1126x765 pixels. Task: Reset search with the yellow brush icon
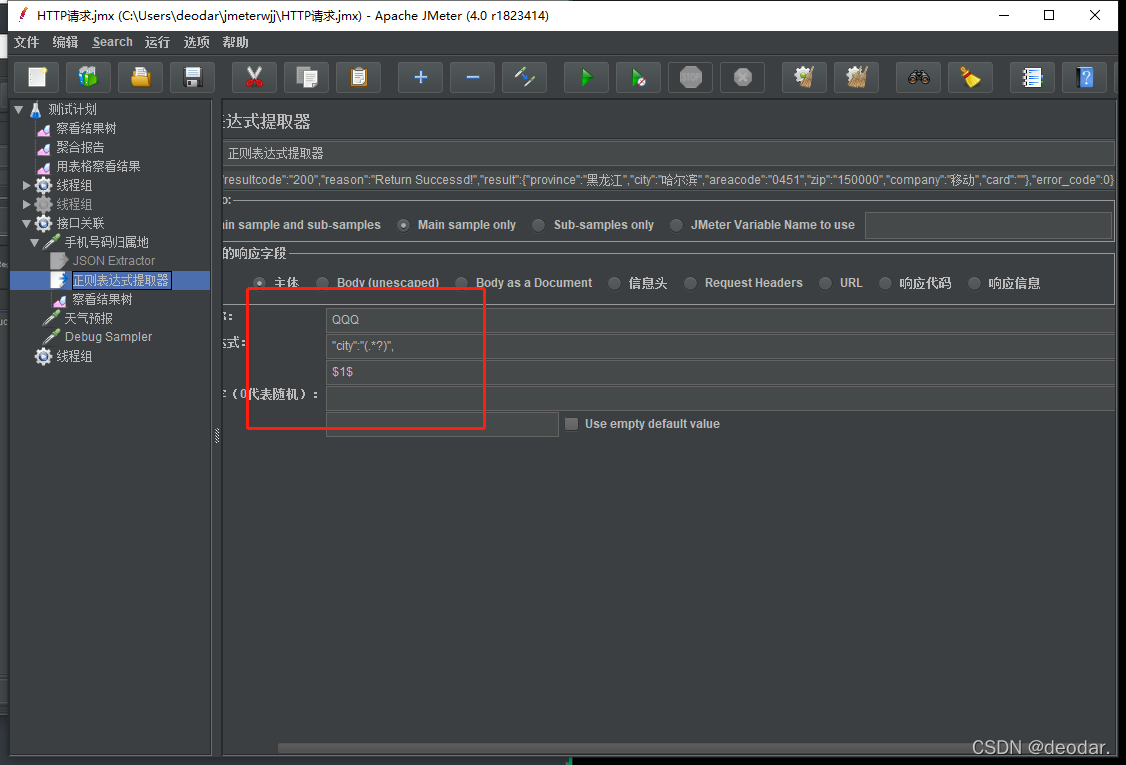(970, 77)
